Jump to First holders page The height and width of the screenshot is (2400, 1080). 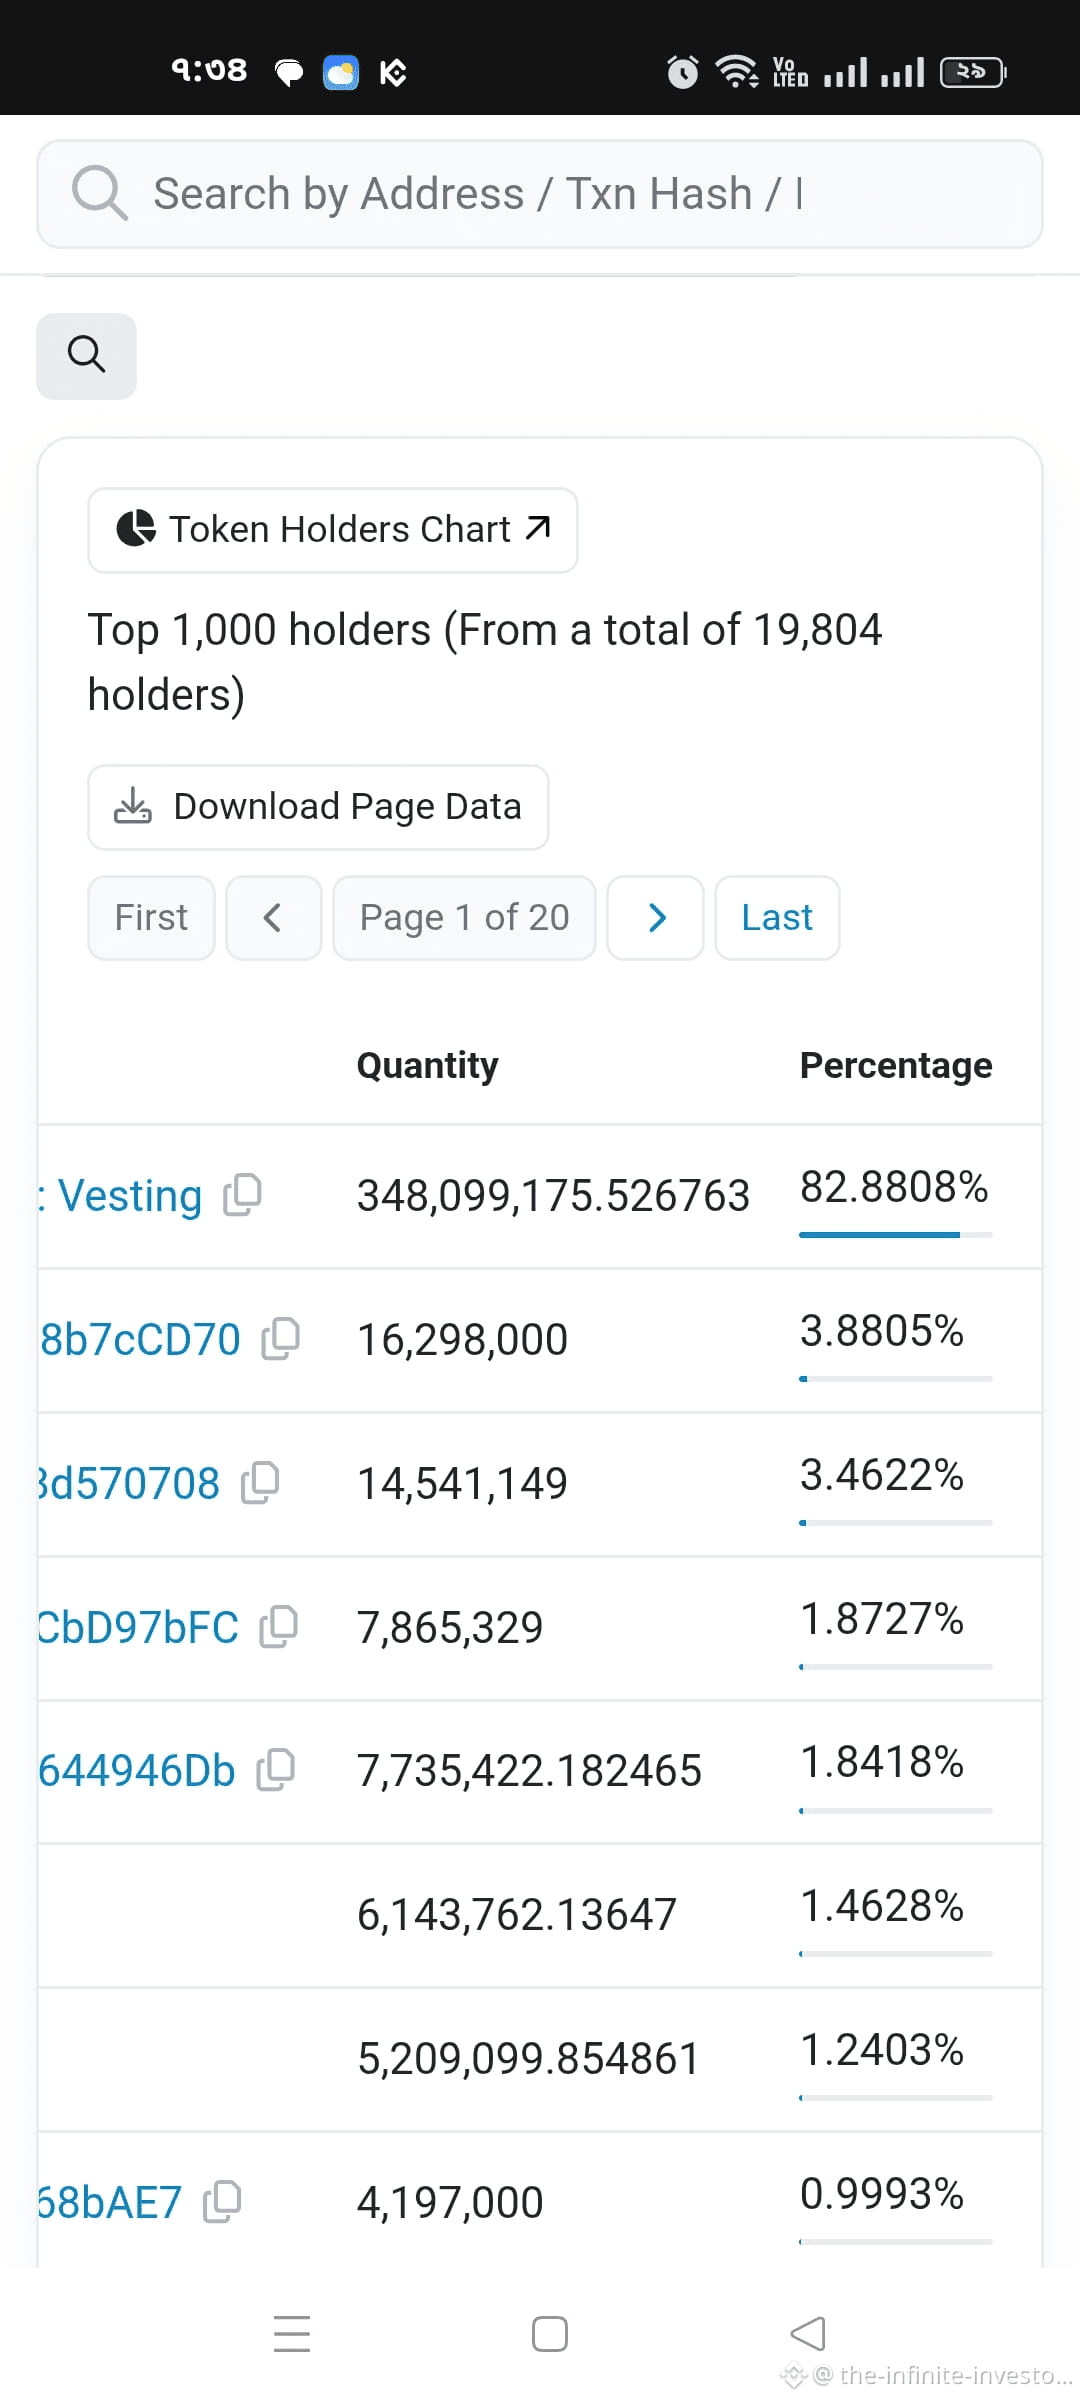tap(151, 918)
